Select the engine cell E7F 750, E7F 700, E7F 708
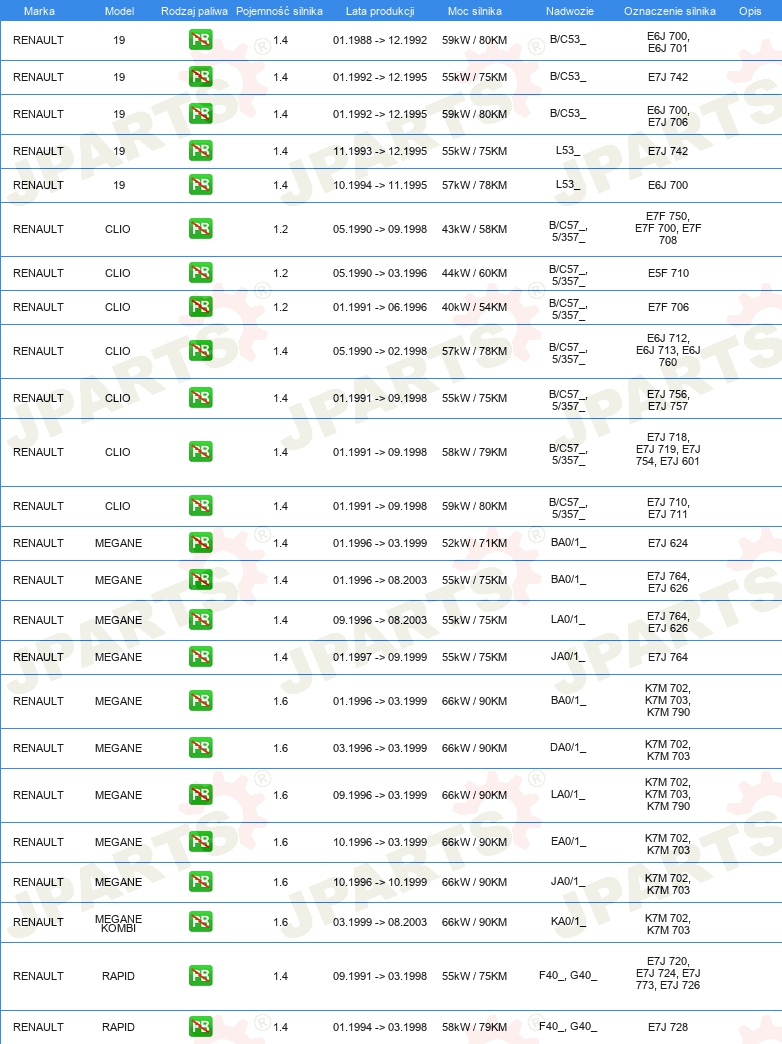The image size is (782, 1044). 668,228
